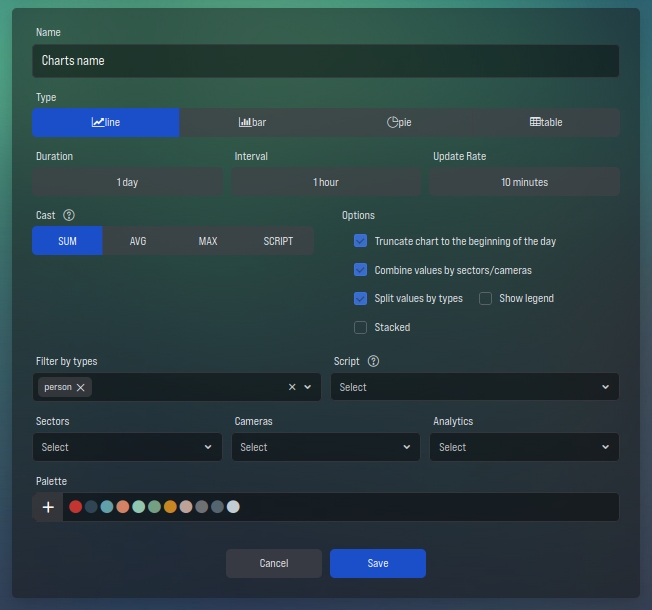Switch chart type to pie

(x=399, y=122)
